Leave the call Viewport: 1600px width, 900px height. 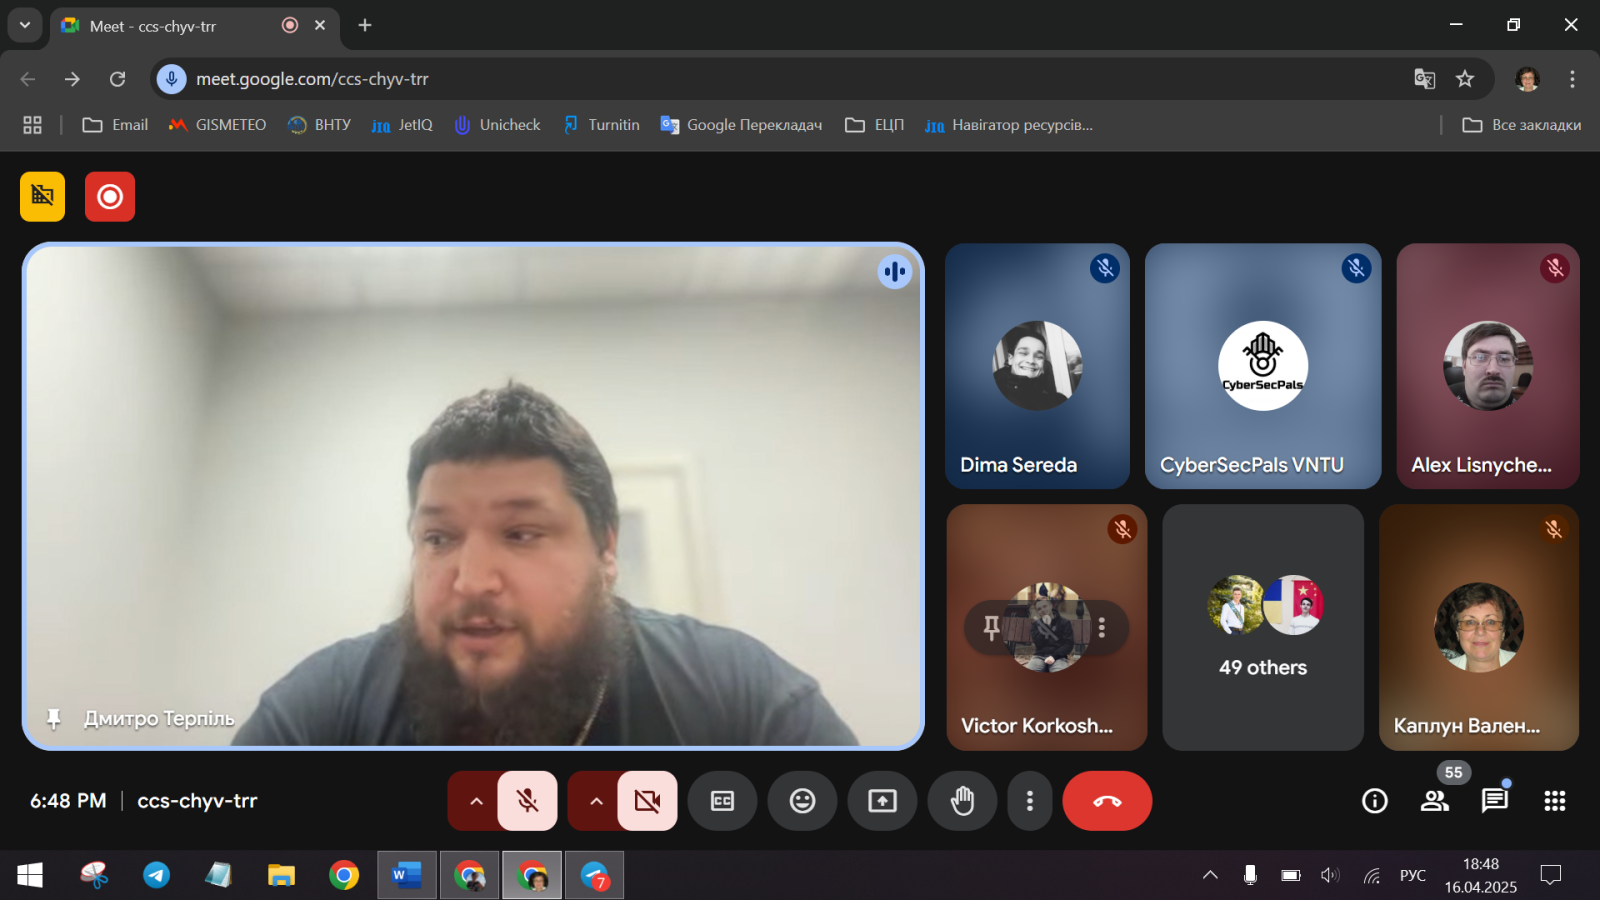[x=1107, y=801]
